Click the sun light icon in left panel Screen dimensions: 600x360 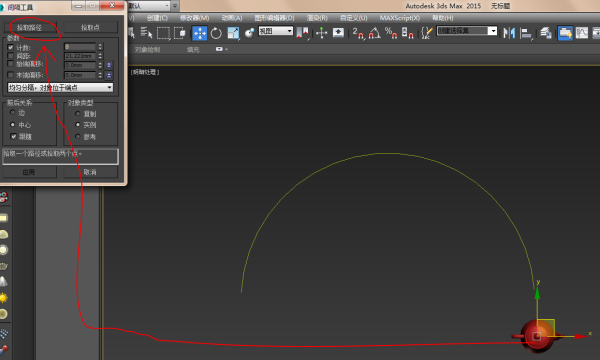click(x=4, y=298)
